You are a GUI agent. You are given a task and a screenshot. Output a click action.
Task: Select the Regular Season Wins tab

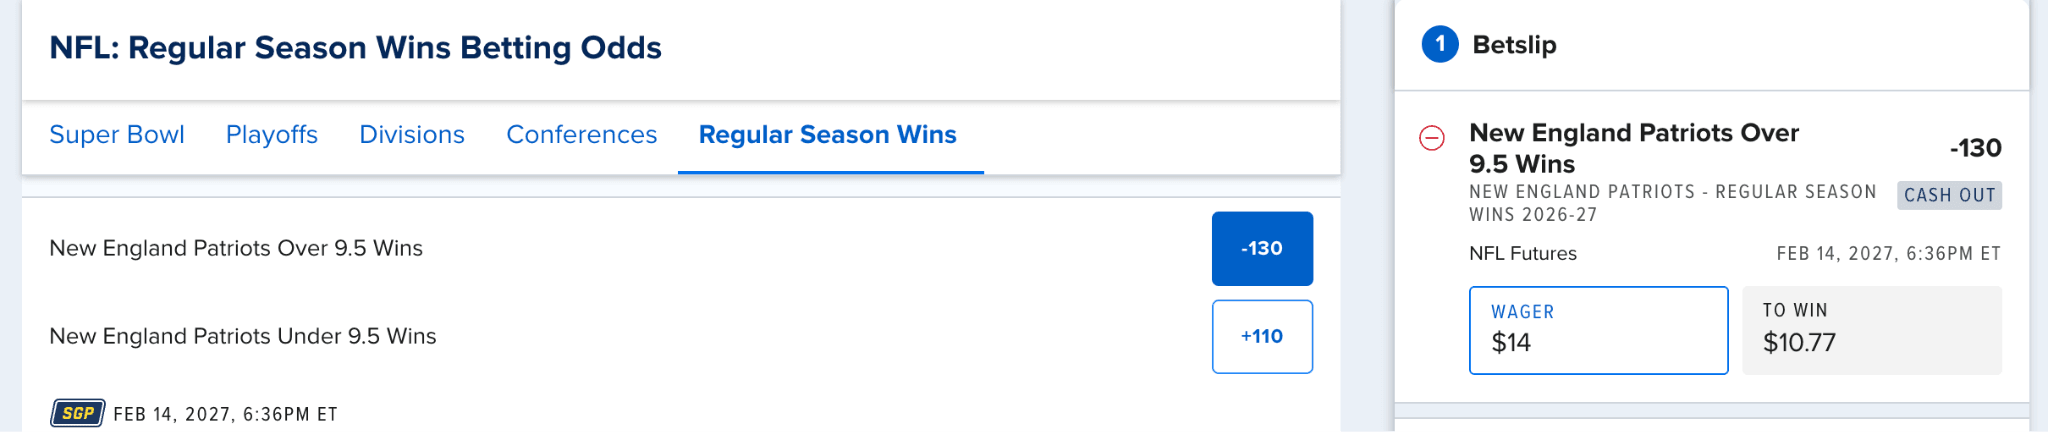coord(828,135)
